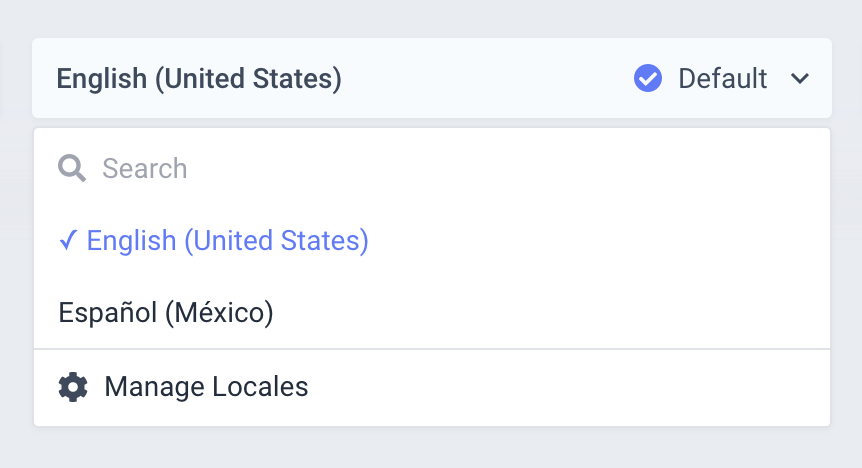Click the Locales word in footer
862x468 pixels.
coord(260,387)
